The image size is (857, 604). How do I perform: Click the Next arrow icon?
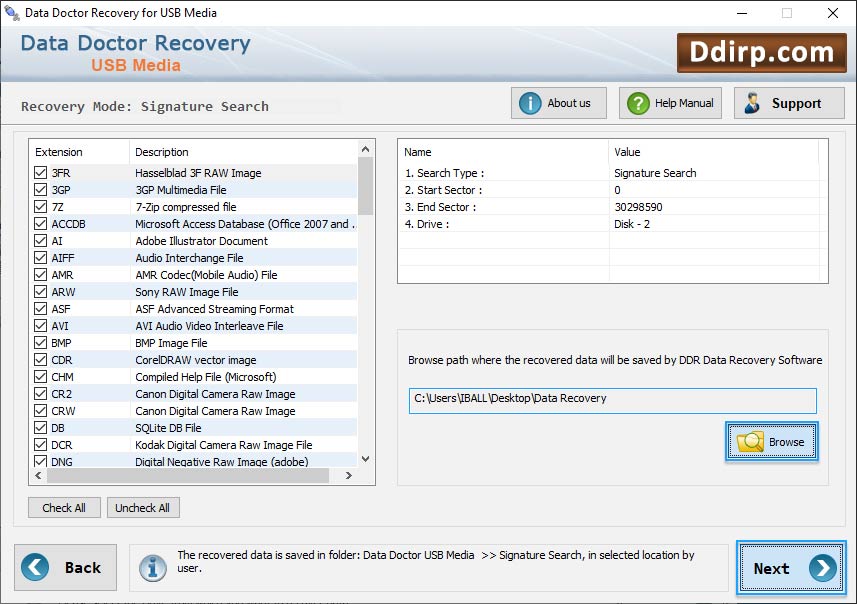pyautogui.click(x=823, y=568)
